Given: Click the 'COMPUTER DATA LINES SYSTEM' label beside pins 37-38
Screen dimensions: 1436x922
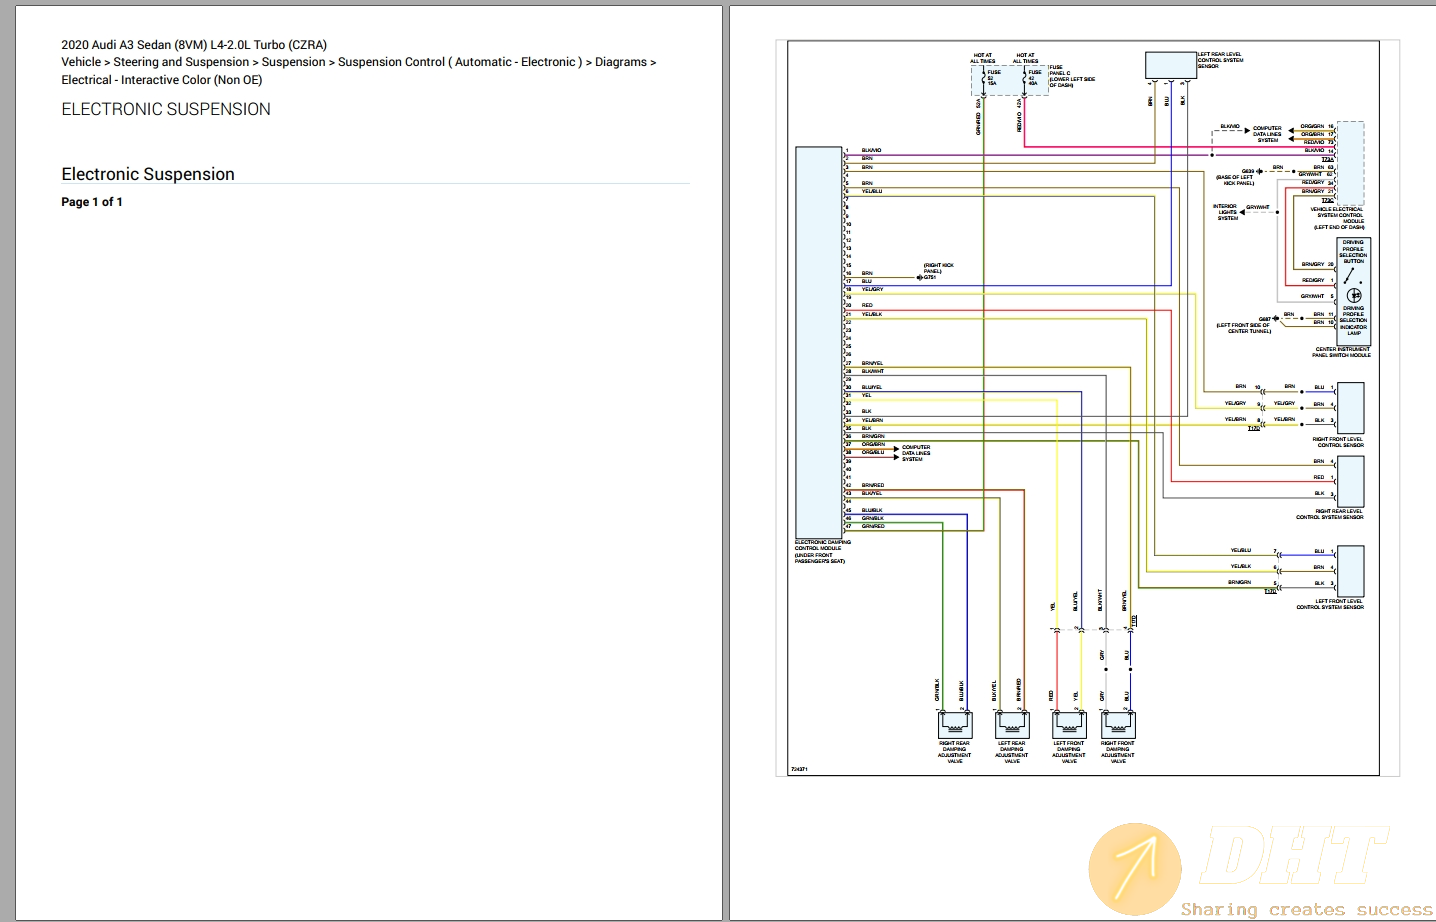Looking at the screenshot, I should (x=916, y=453).
